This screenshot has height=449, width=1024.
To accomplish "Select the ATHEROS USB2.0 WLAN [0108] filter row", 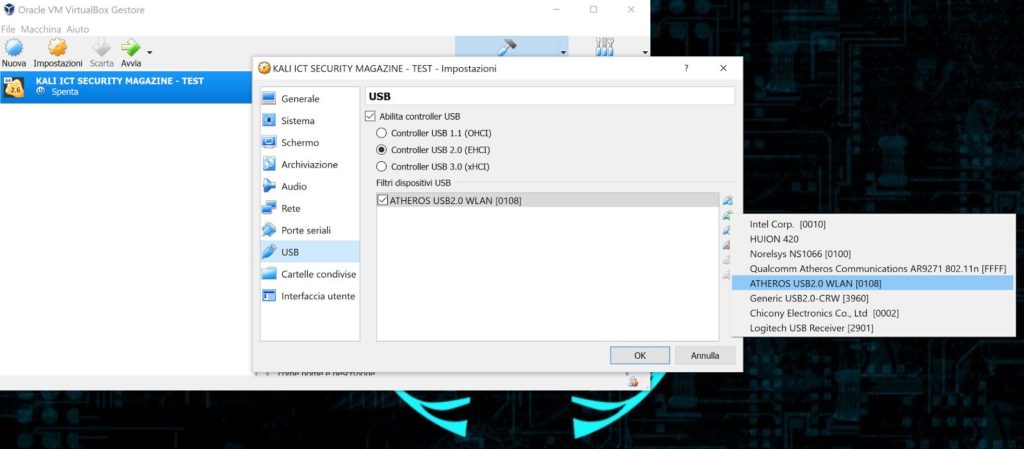I will [547, 200].
